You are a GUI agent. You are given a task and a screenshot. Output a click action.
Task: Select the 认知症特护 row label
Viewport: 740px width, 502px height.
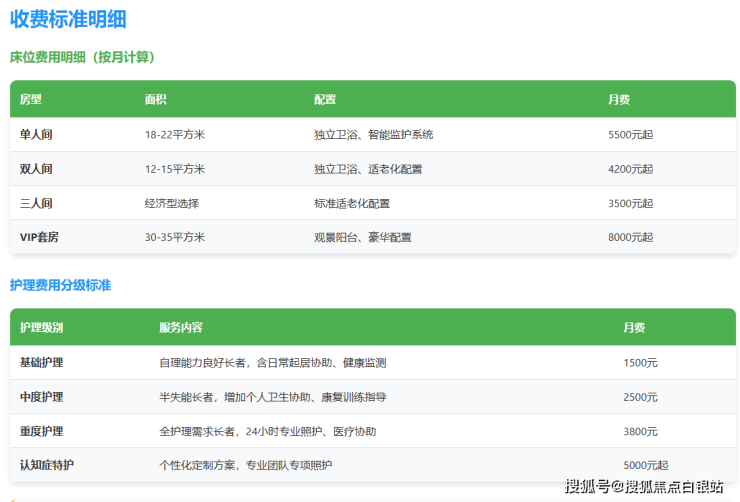coord(46,465)
